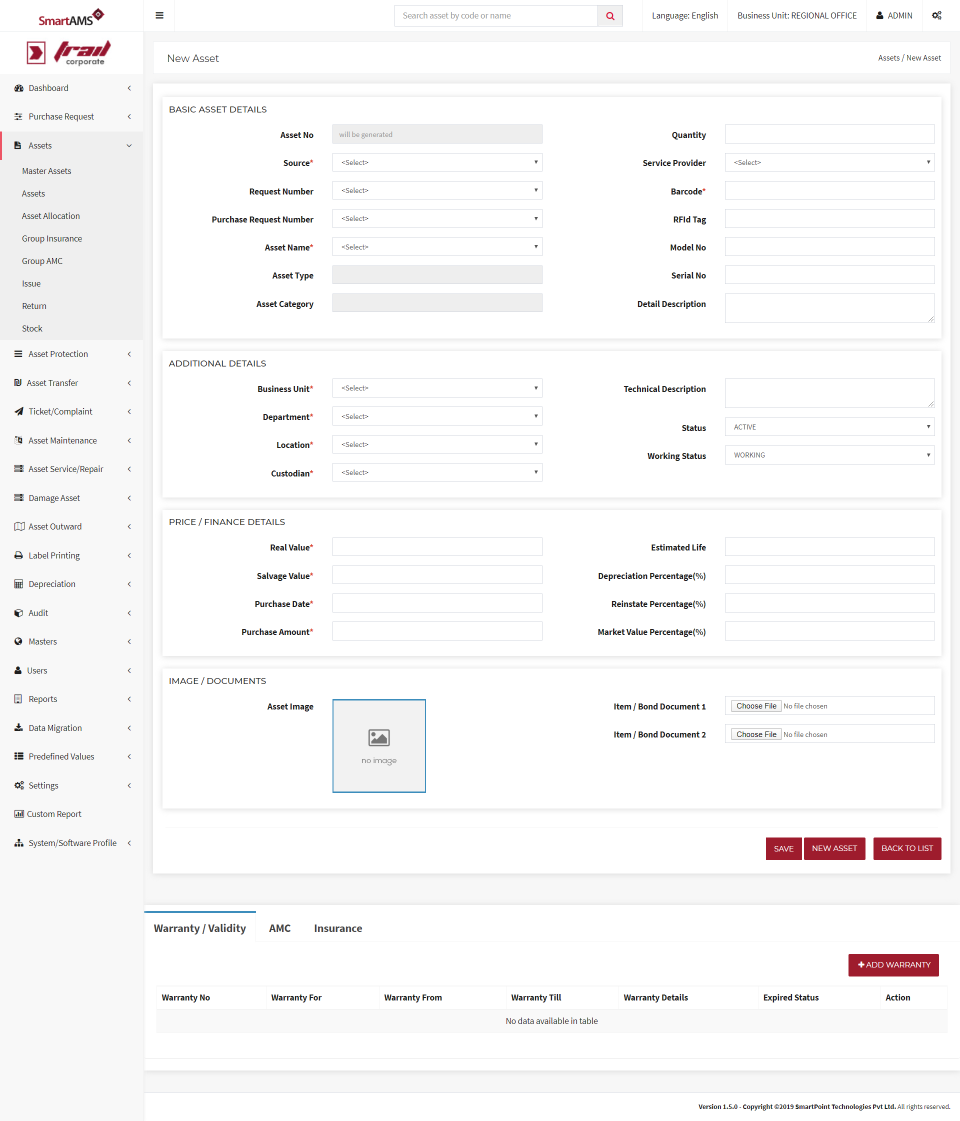Click the Depreciation sidebar icon
Screen dimensions: 960x1121
[x=17, y=583]
